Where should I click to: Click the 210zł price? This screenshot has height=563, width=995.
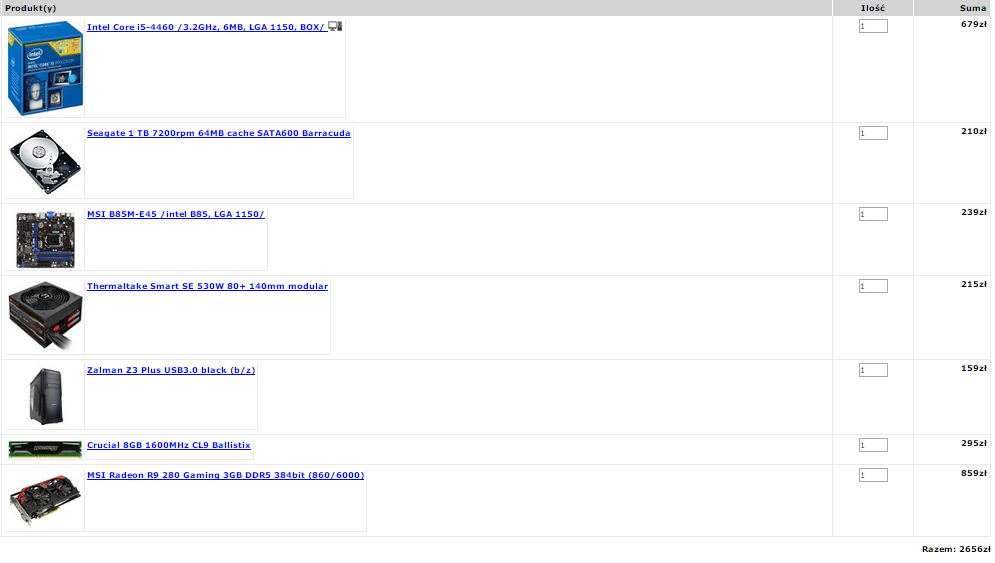(973, 131)
